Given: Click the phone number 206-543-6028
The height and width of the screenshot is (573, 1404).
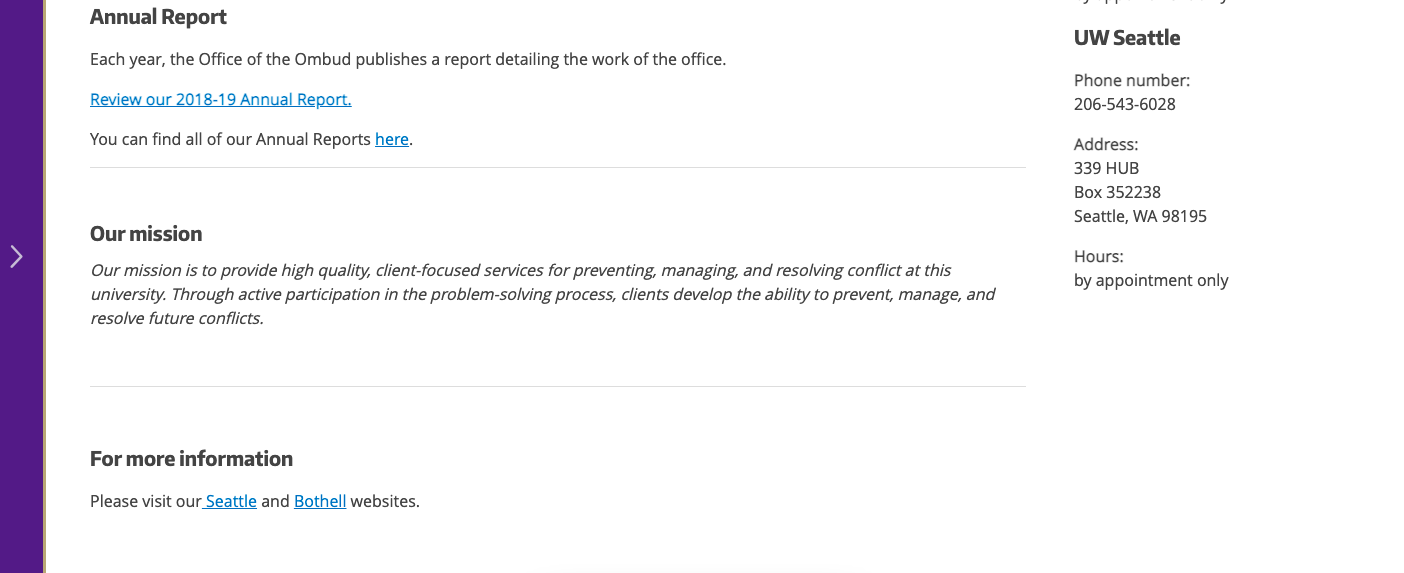Looking at the screenshot, I should 1125,104.
